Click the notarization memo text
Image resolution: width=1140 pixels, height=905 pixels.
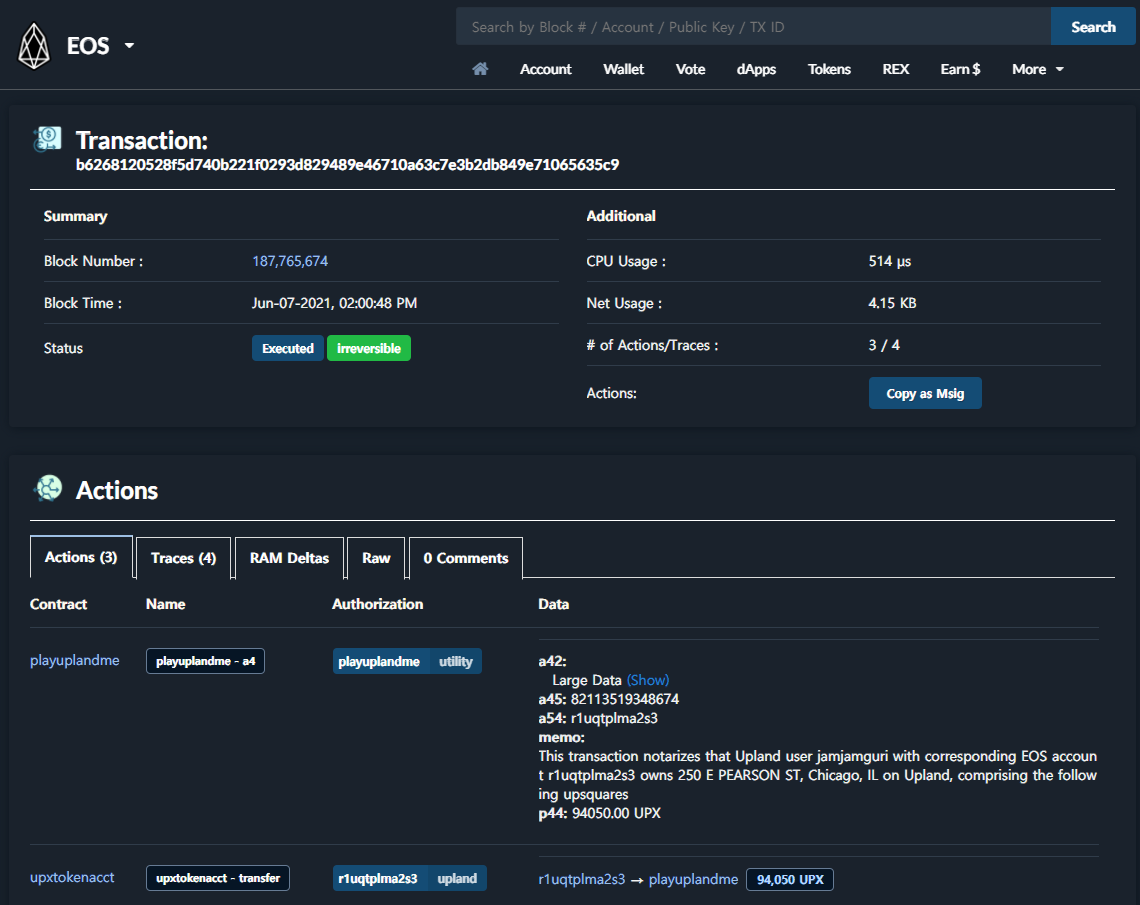817,775
